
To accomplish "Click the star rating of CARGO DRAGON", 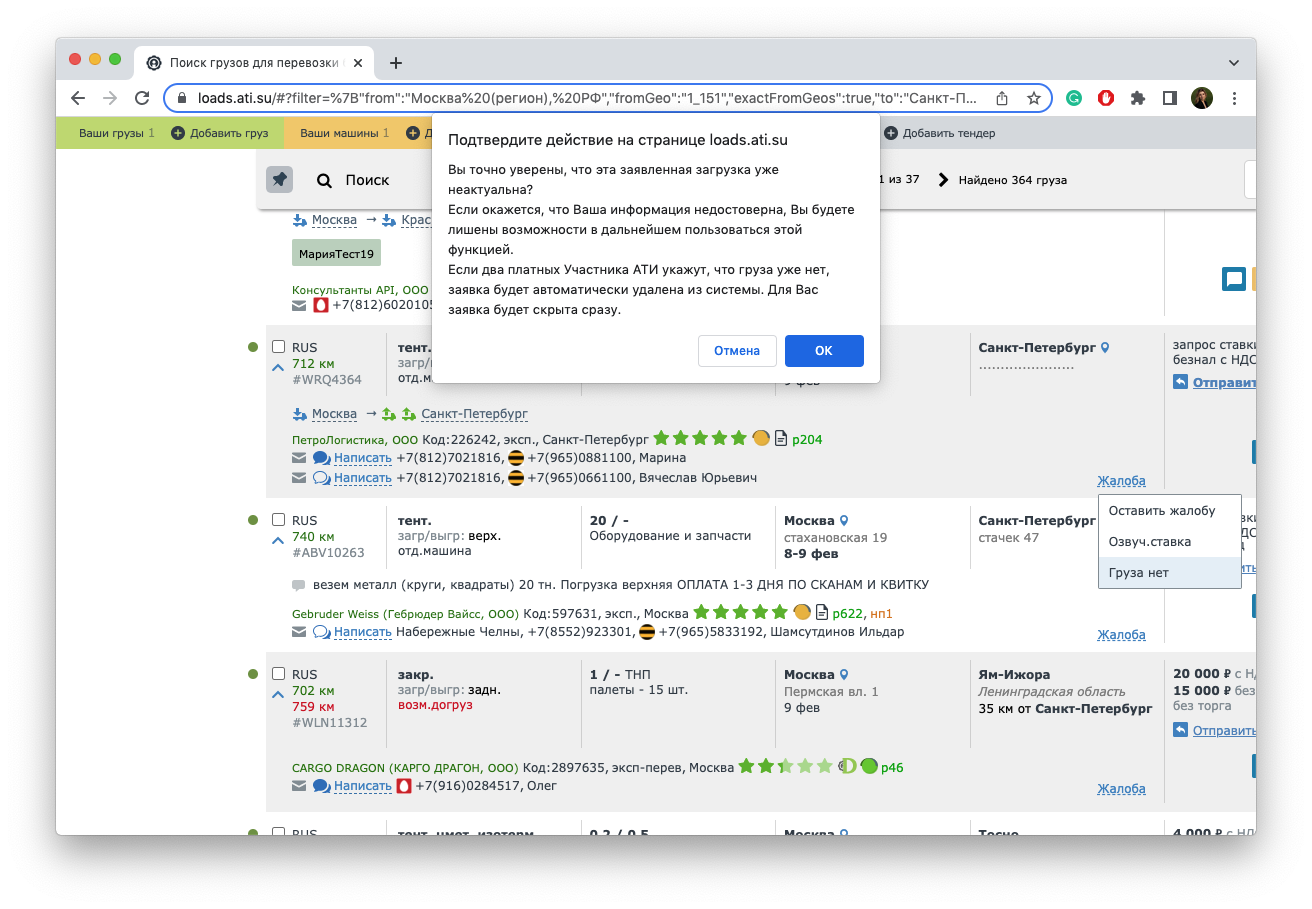I will pyautogui.click(x=785, y=766).
